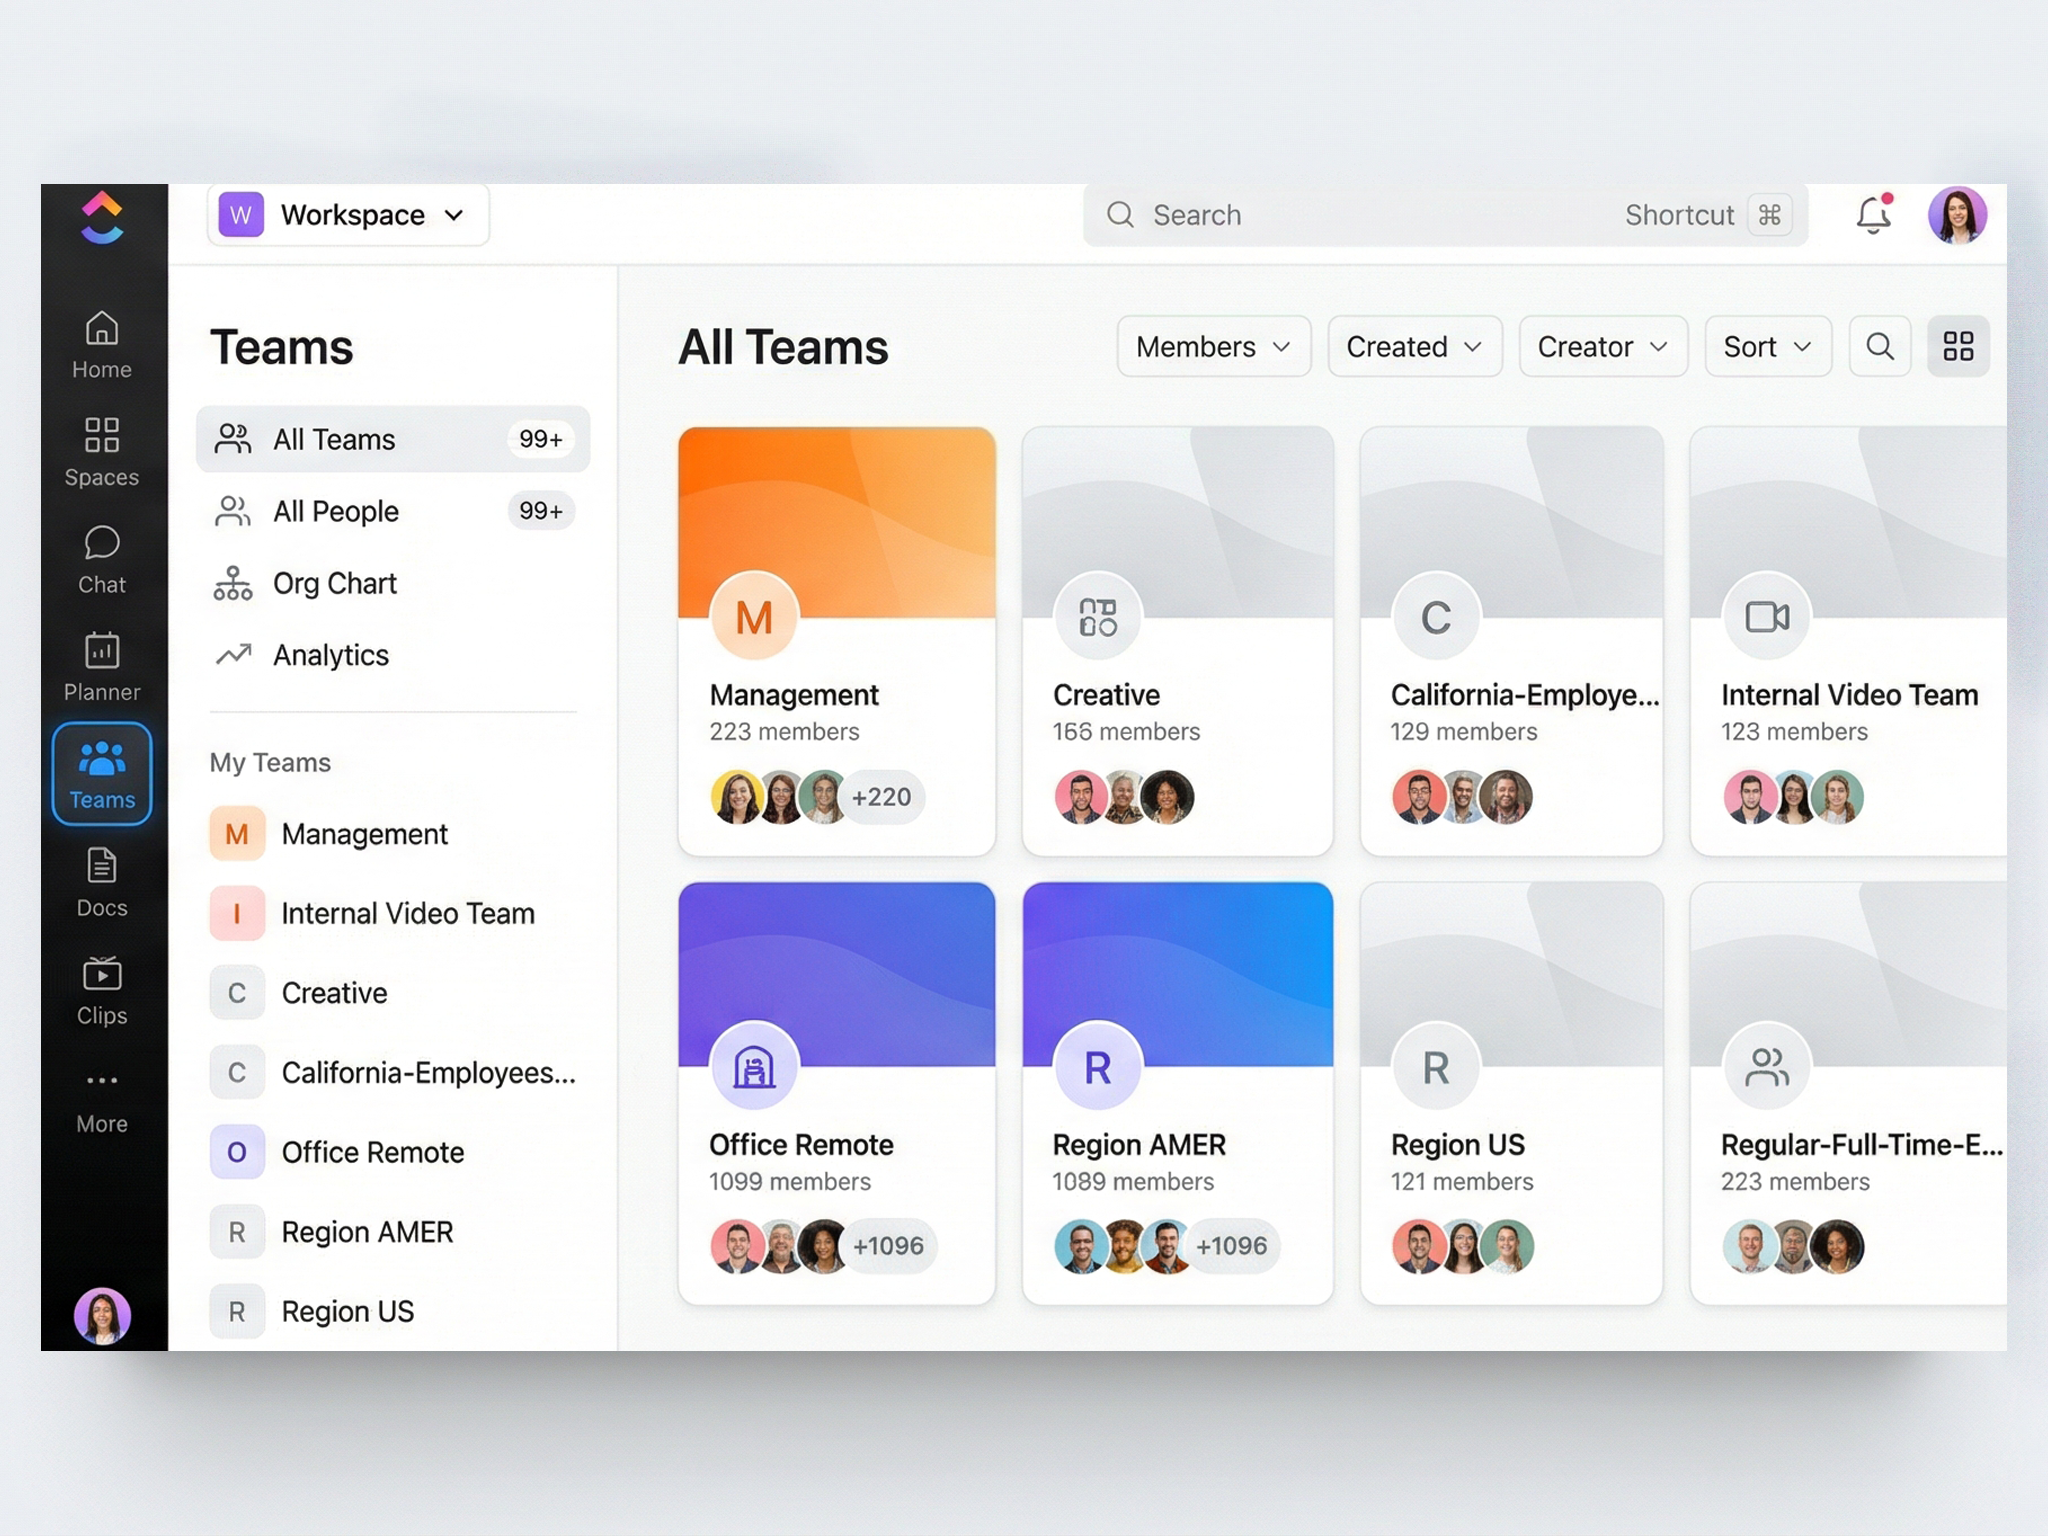Click the teams search magnifier icon
This screenshot has height=1536, width=2048.
[x=1880, y=347]
